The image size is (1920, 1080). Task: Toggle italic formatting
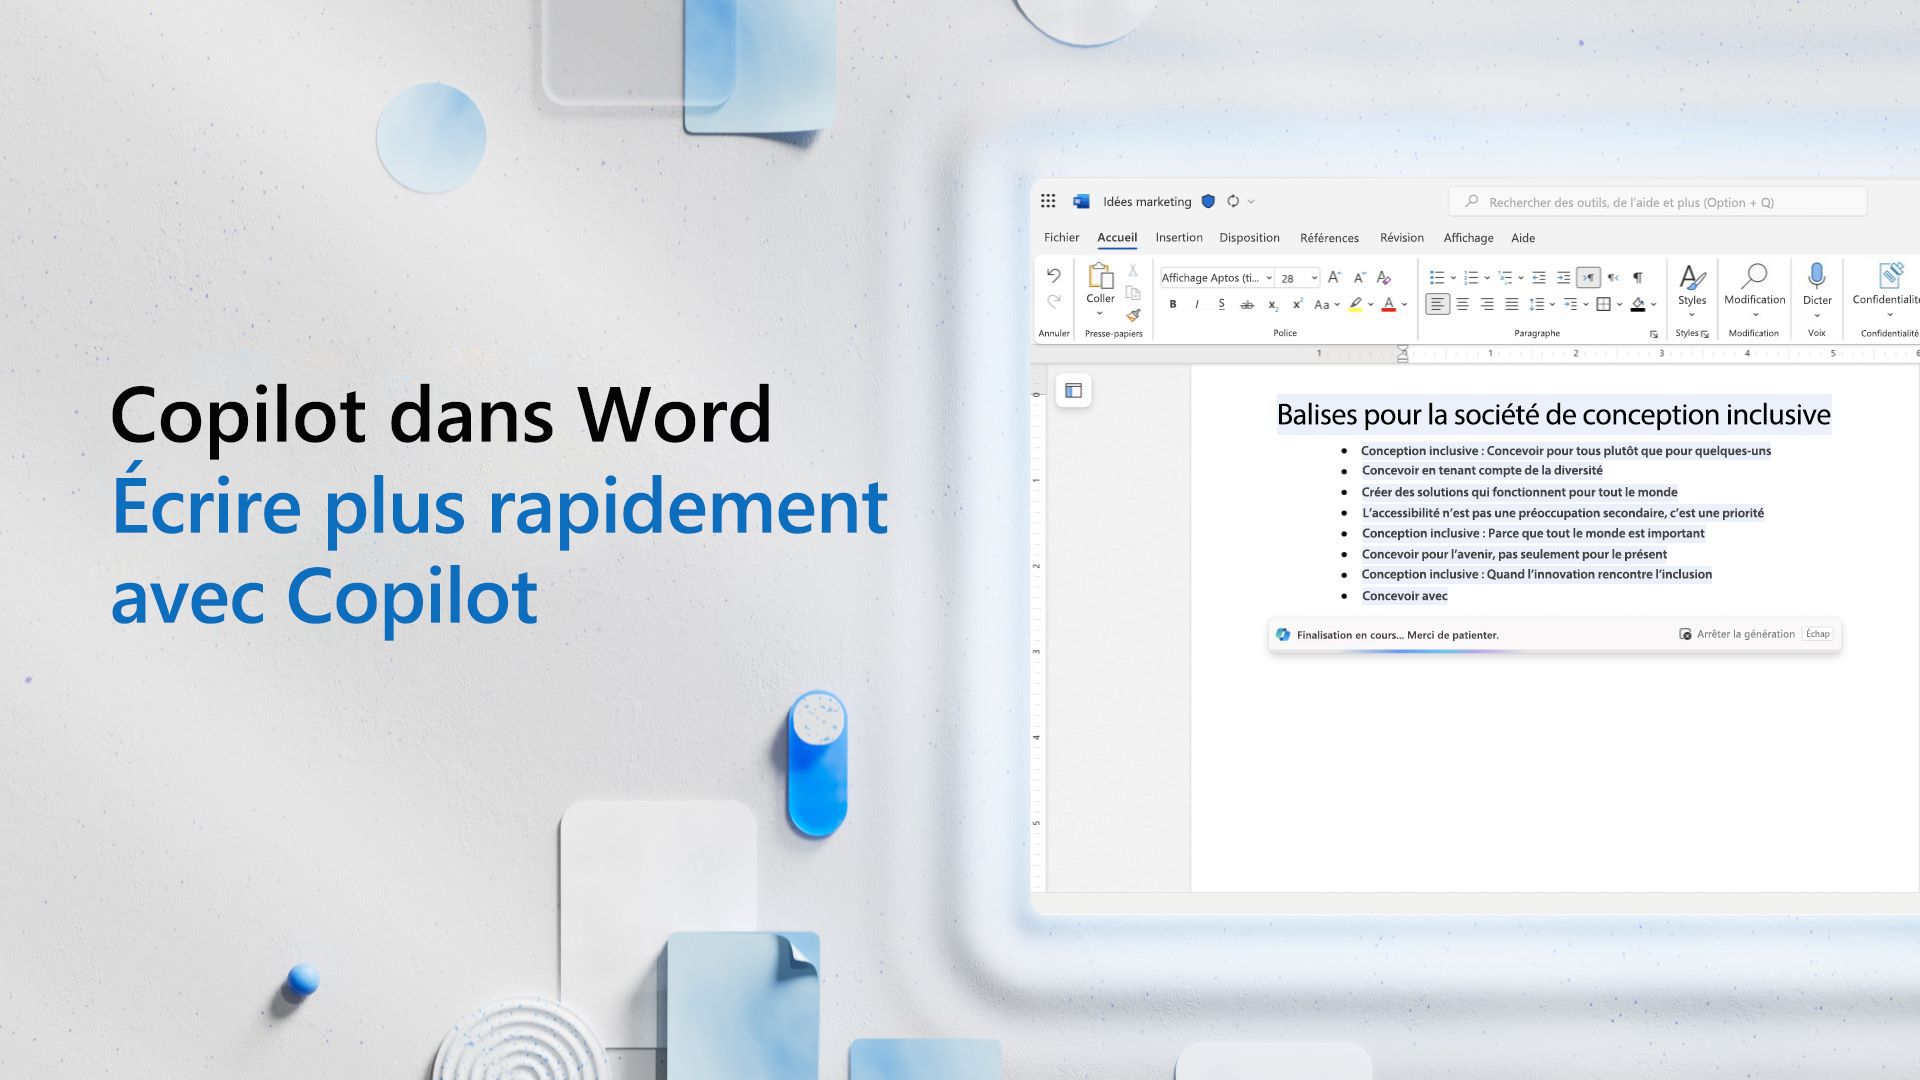coord(1197,304)
